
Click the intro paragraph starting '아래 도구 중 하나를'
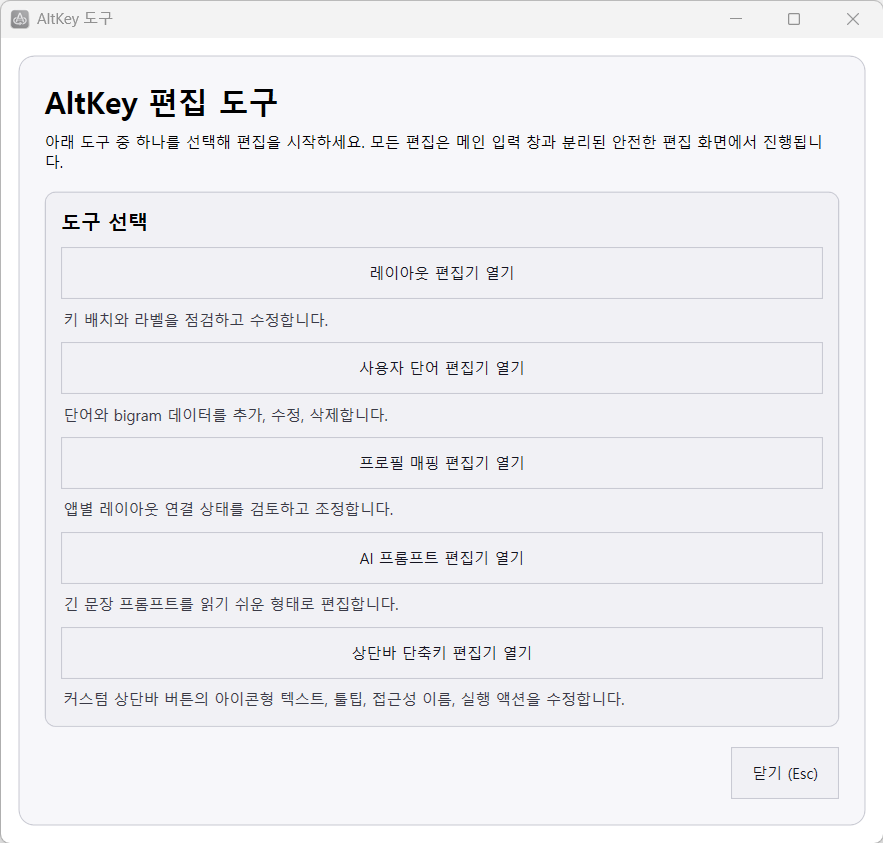pos(434,151)
